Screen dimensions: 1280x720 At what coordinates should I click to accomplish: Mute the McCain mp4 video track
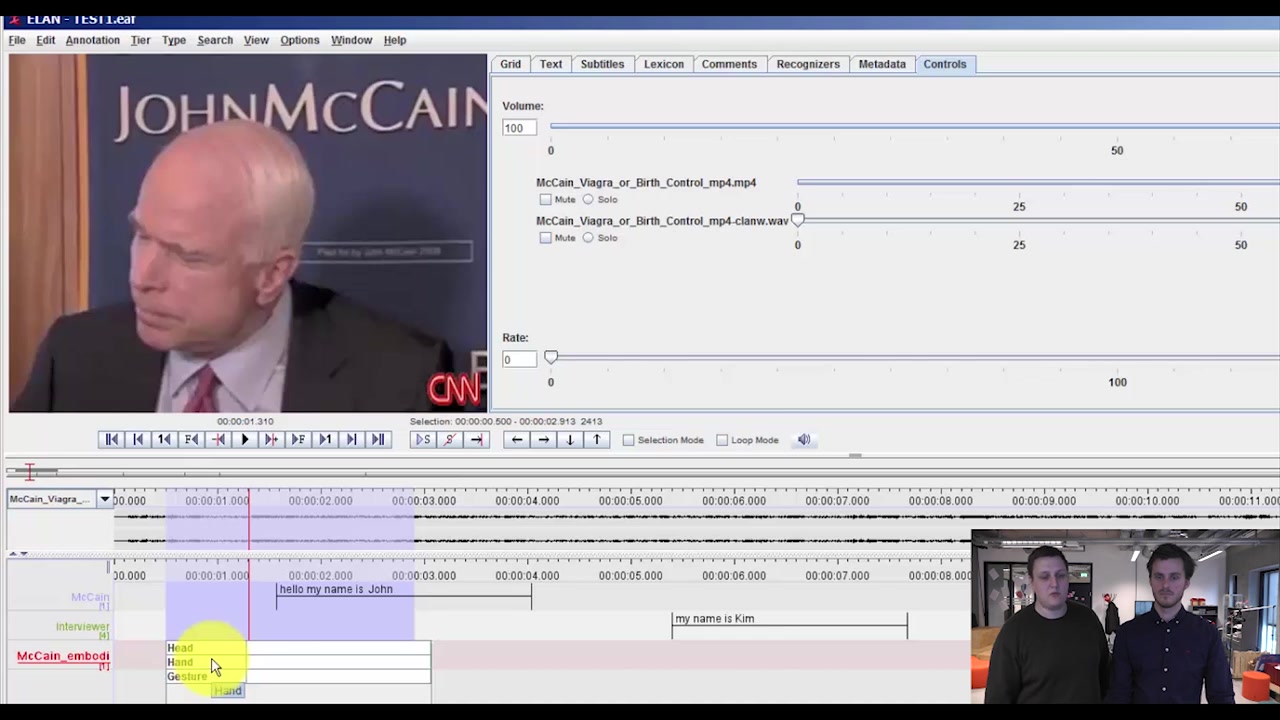(546, 199)
